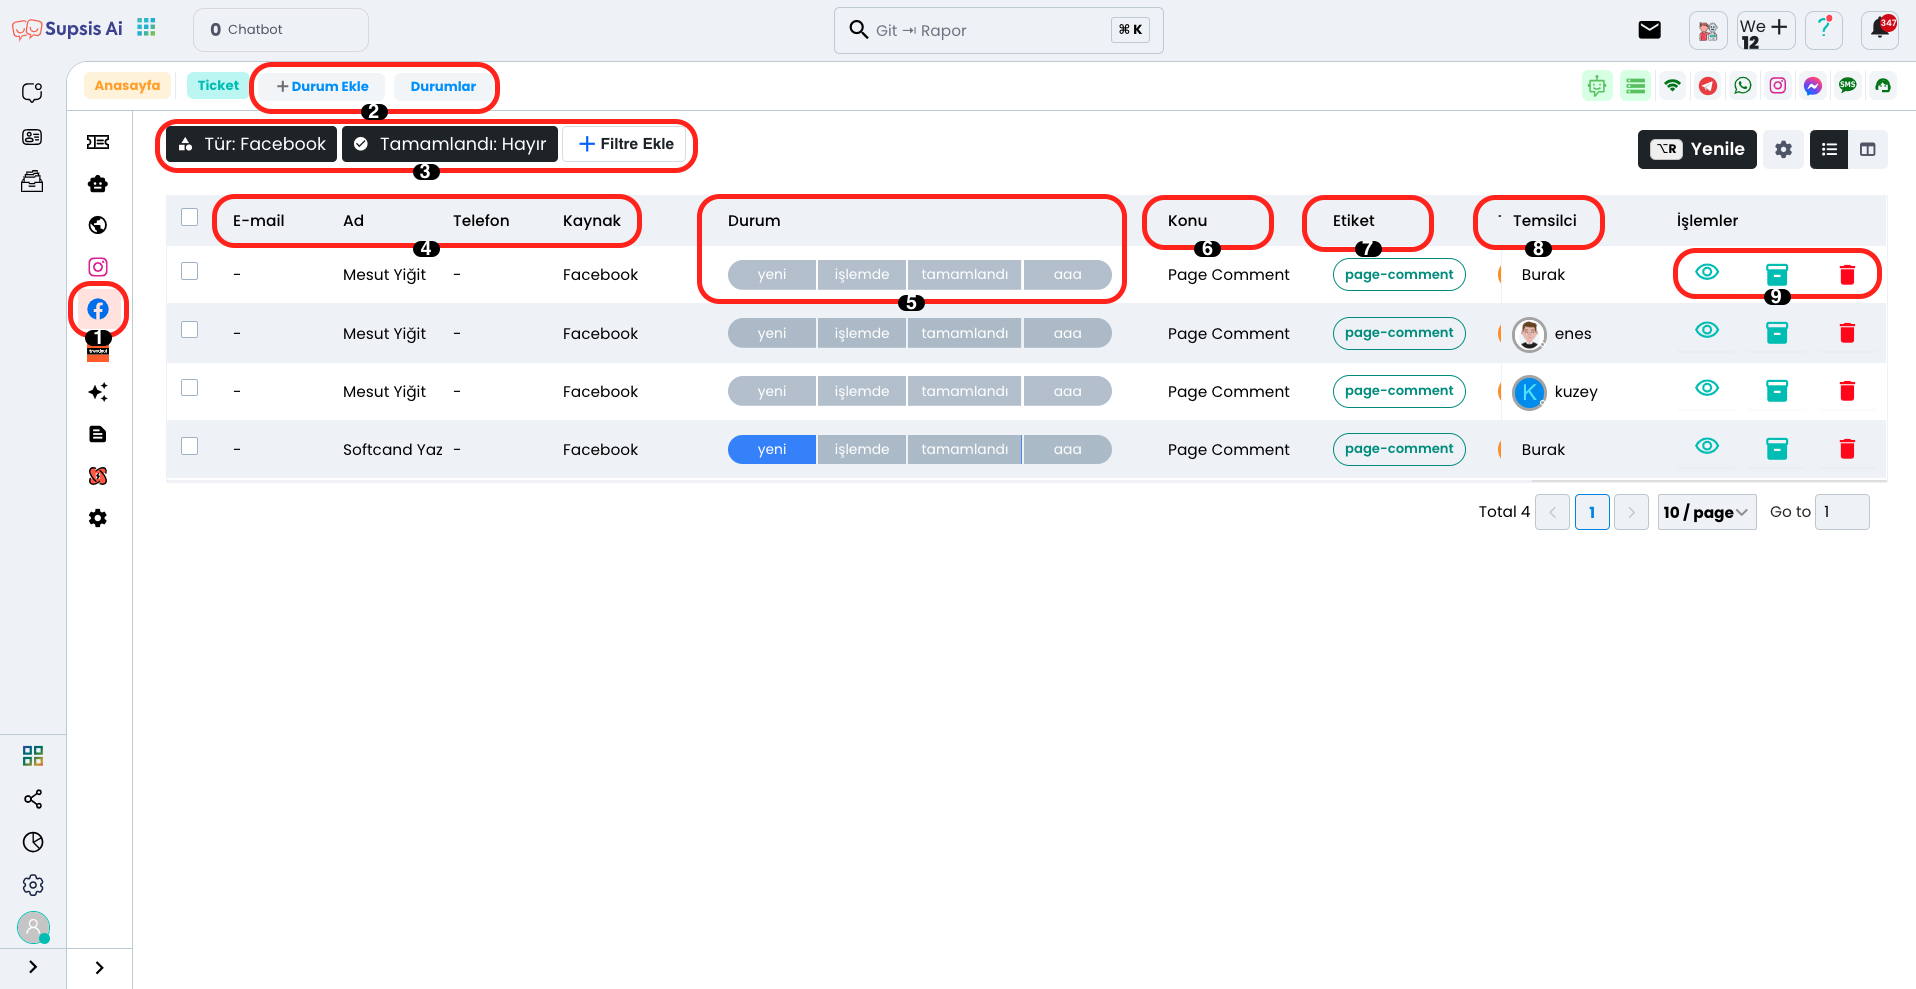Screen dimensions: 1916x989
Task: View the first Burak ticket with the eye icon
Action: pos(1707,272)
